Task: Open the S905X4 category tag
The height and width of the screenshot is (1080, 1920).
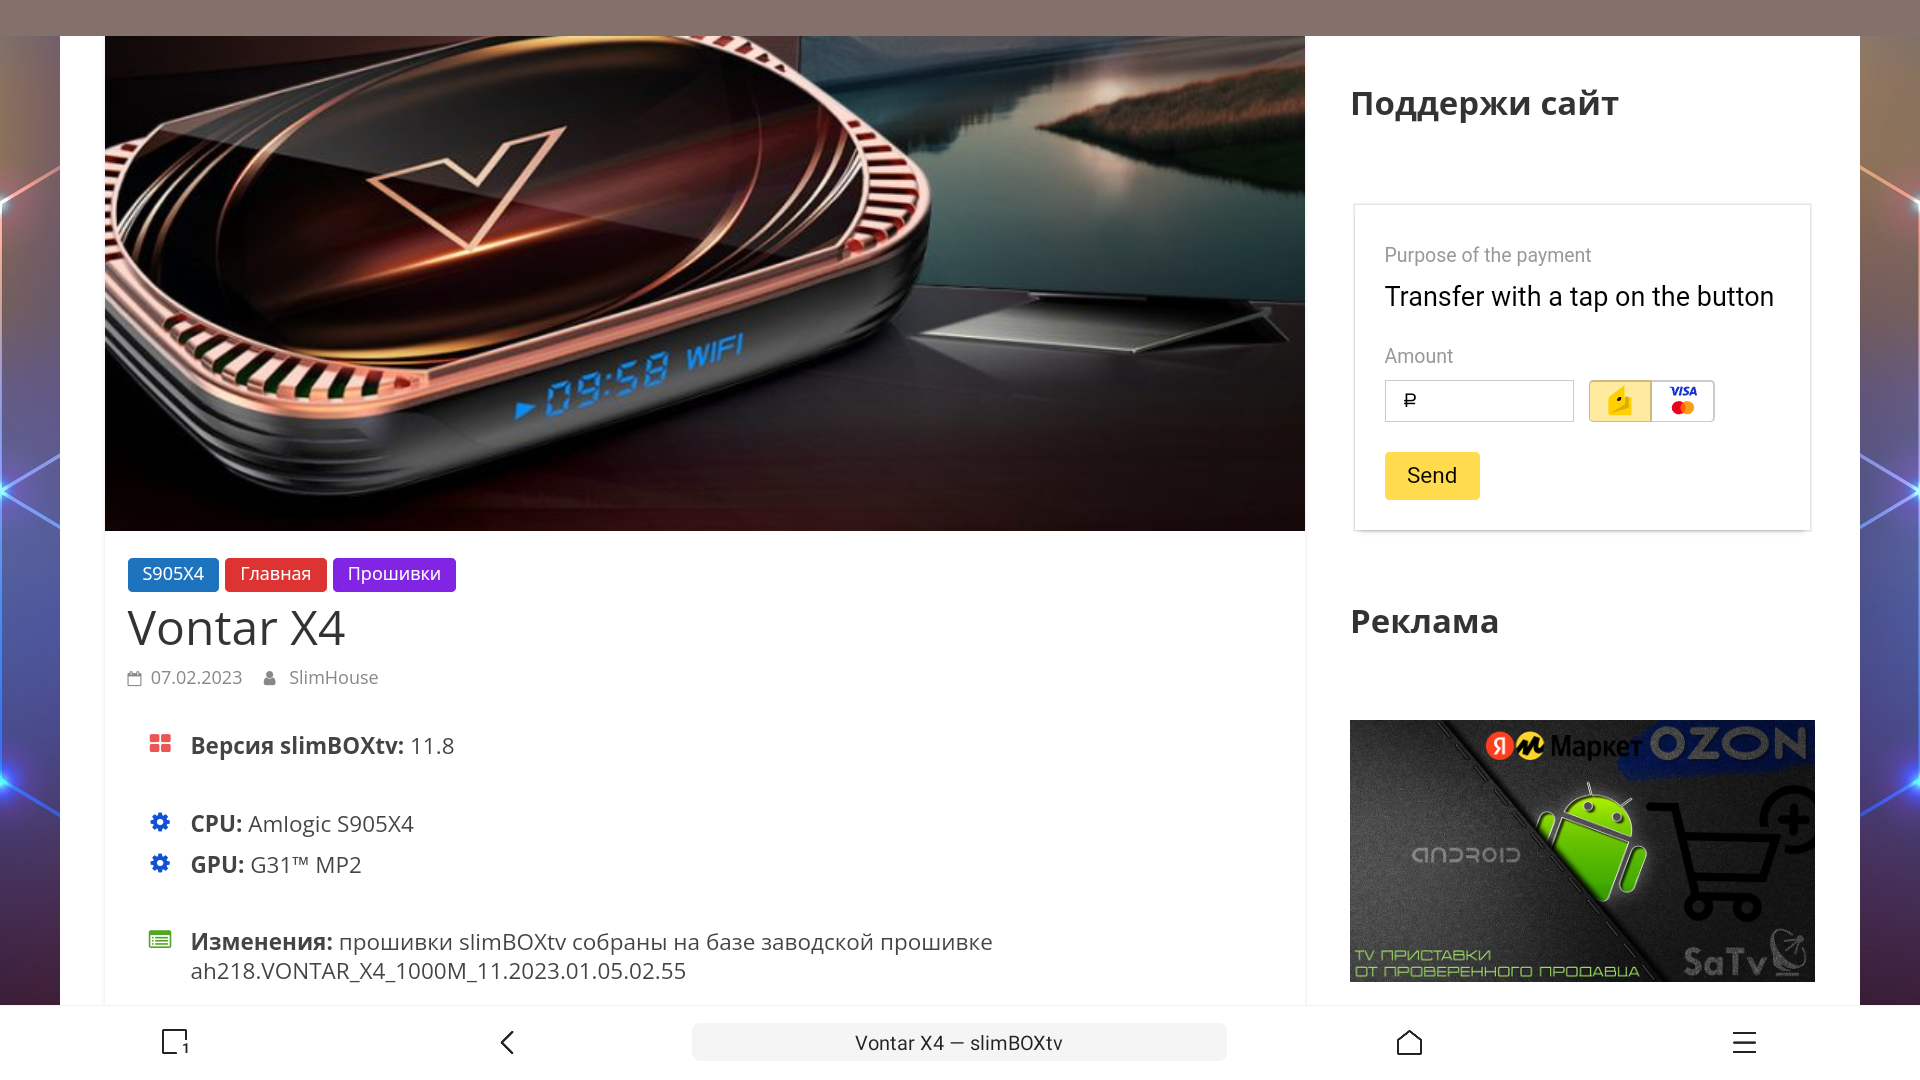Action: [x=173, y=575]
